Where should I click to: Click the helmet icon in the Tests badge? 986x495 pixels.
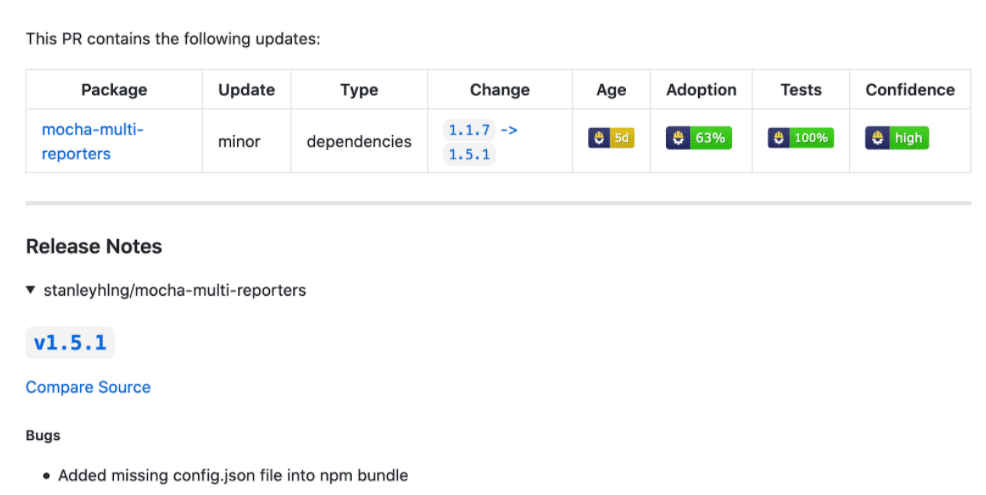(x=778, y=138)
